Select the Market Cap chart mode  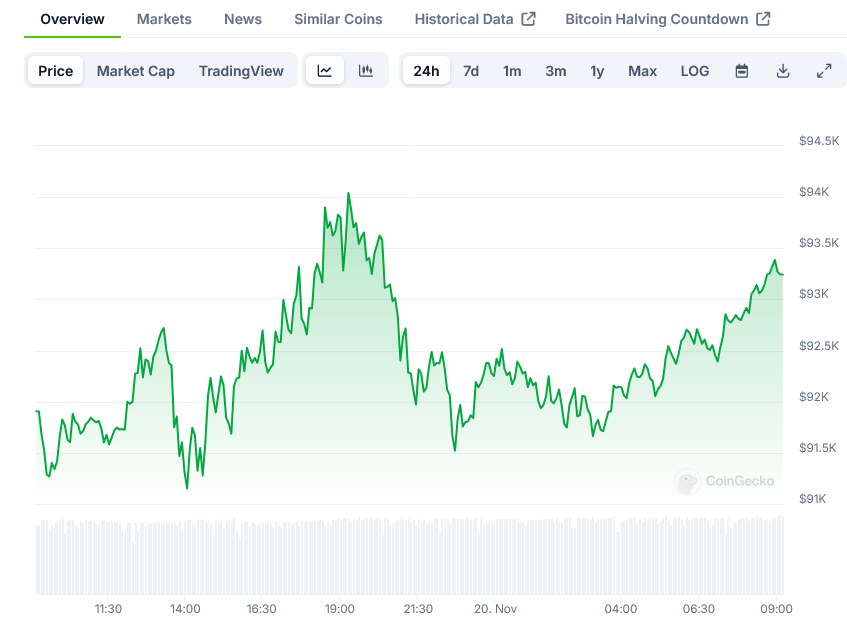tap(136, 71)
